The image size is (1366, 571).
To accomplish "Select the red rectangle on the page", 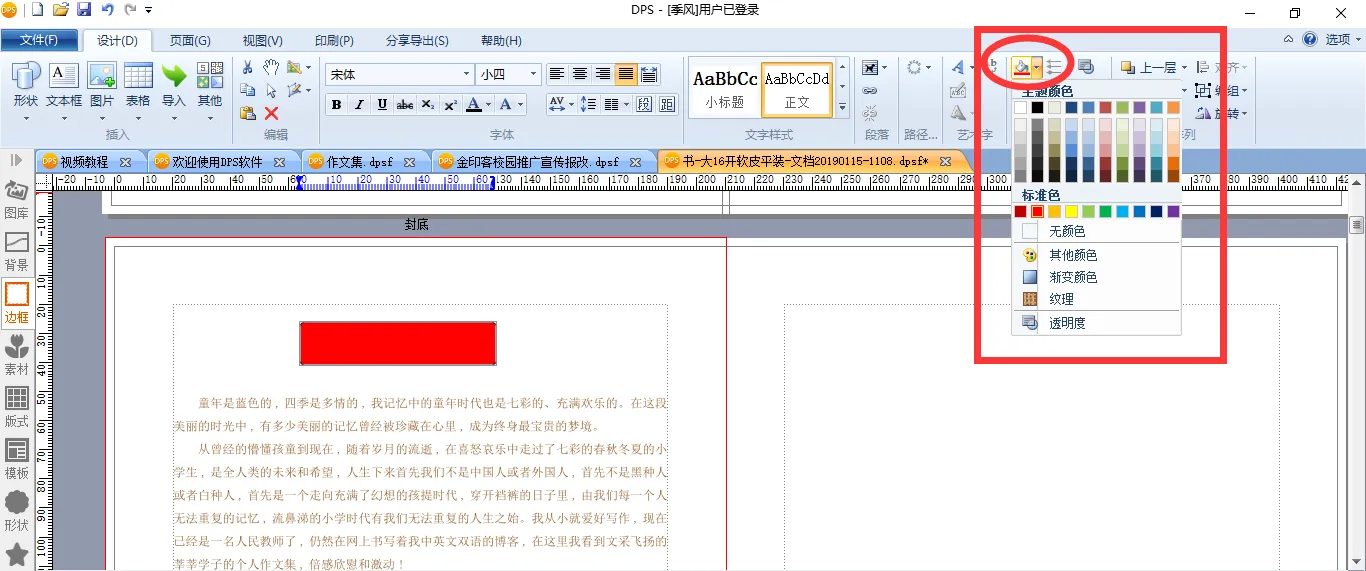I will tap(397, 343).
